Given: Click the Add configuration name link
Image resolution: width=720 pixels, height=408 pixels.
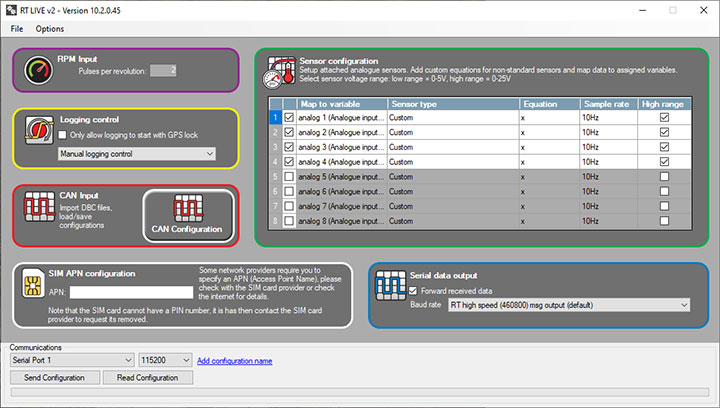Looking at the screenshot, I should [234, 361].
